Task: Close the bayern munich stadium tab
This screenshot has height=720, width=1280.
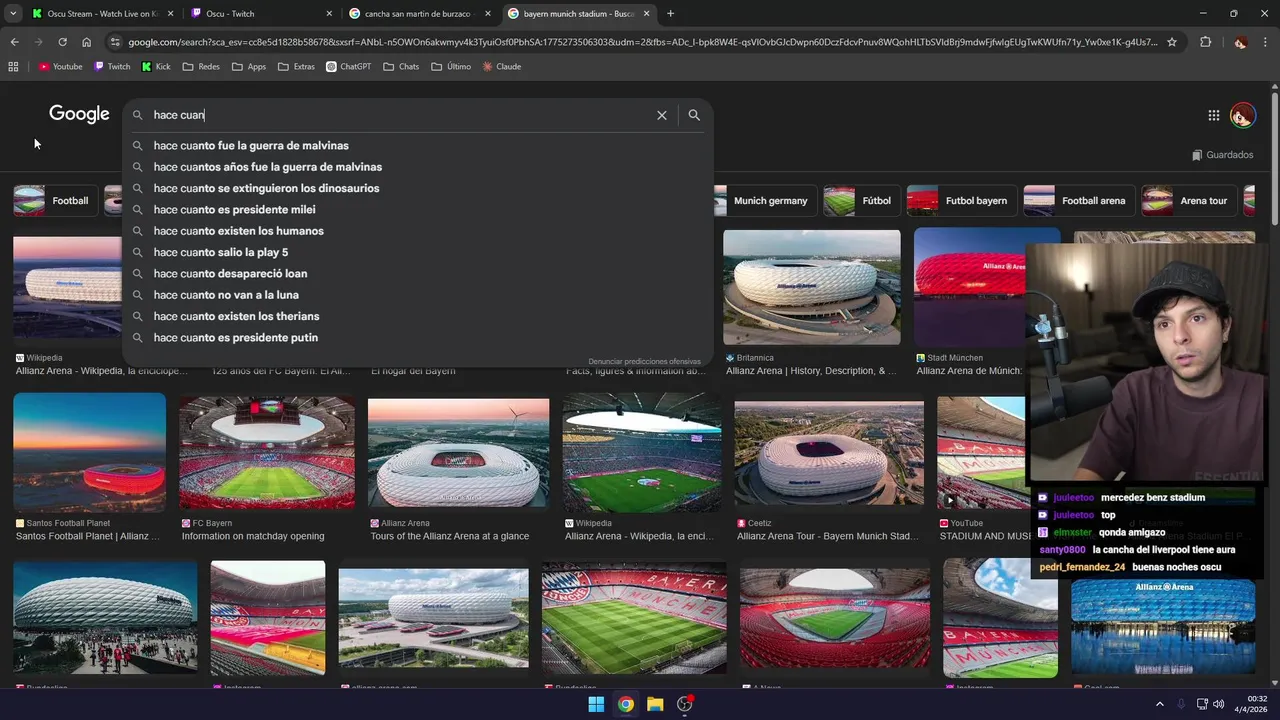Action: (x=646, y=13)
